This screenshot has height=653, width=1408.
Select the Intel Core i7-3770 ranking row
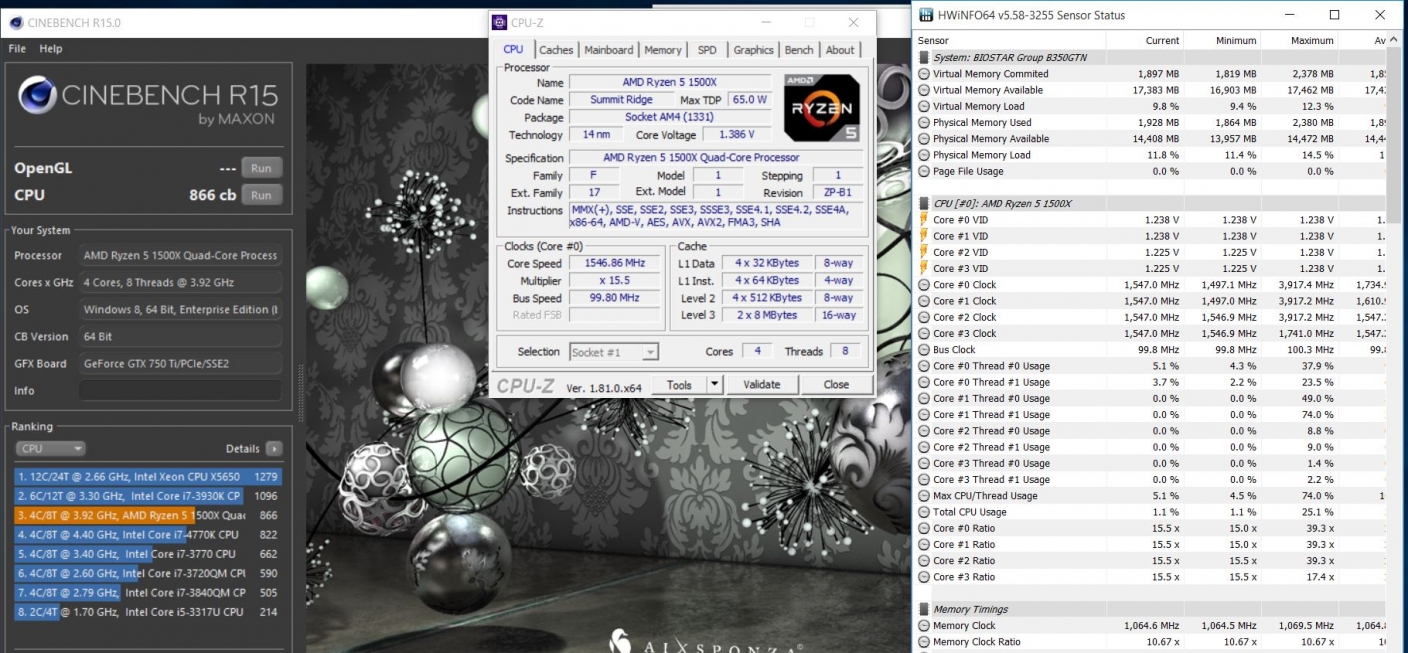(x=148, y=553)
